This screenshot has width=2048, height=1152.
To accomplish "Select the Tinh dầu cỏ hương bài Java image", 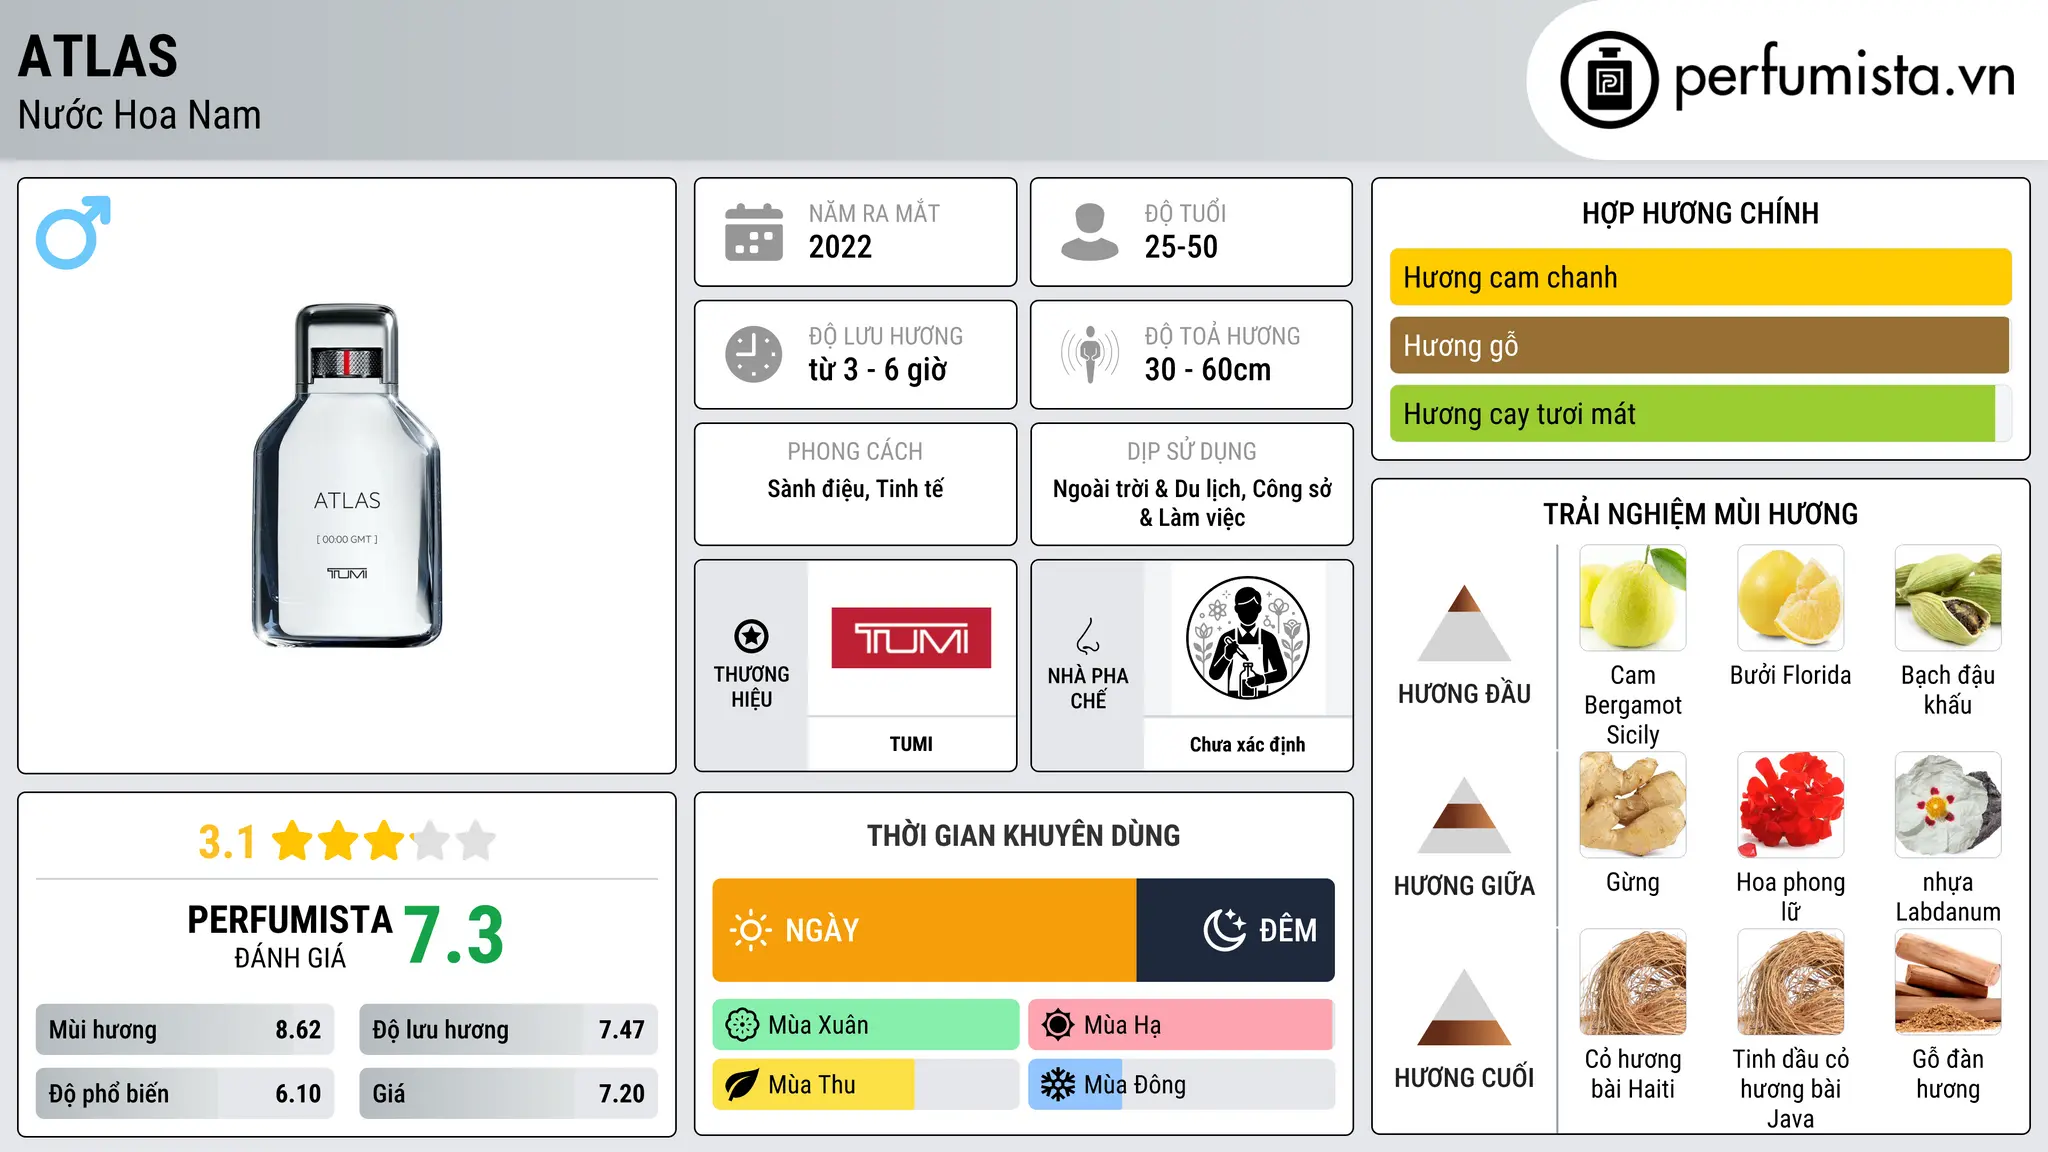I will pyautogui.click(x=1791, y=982).
